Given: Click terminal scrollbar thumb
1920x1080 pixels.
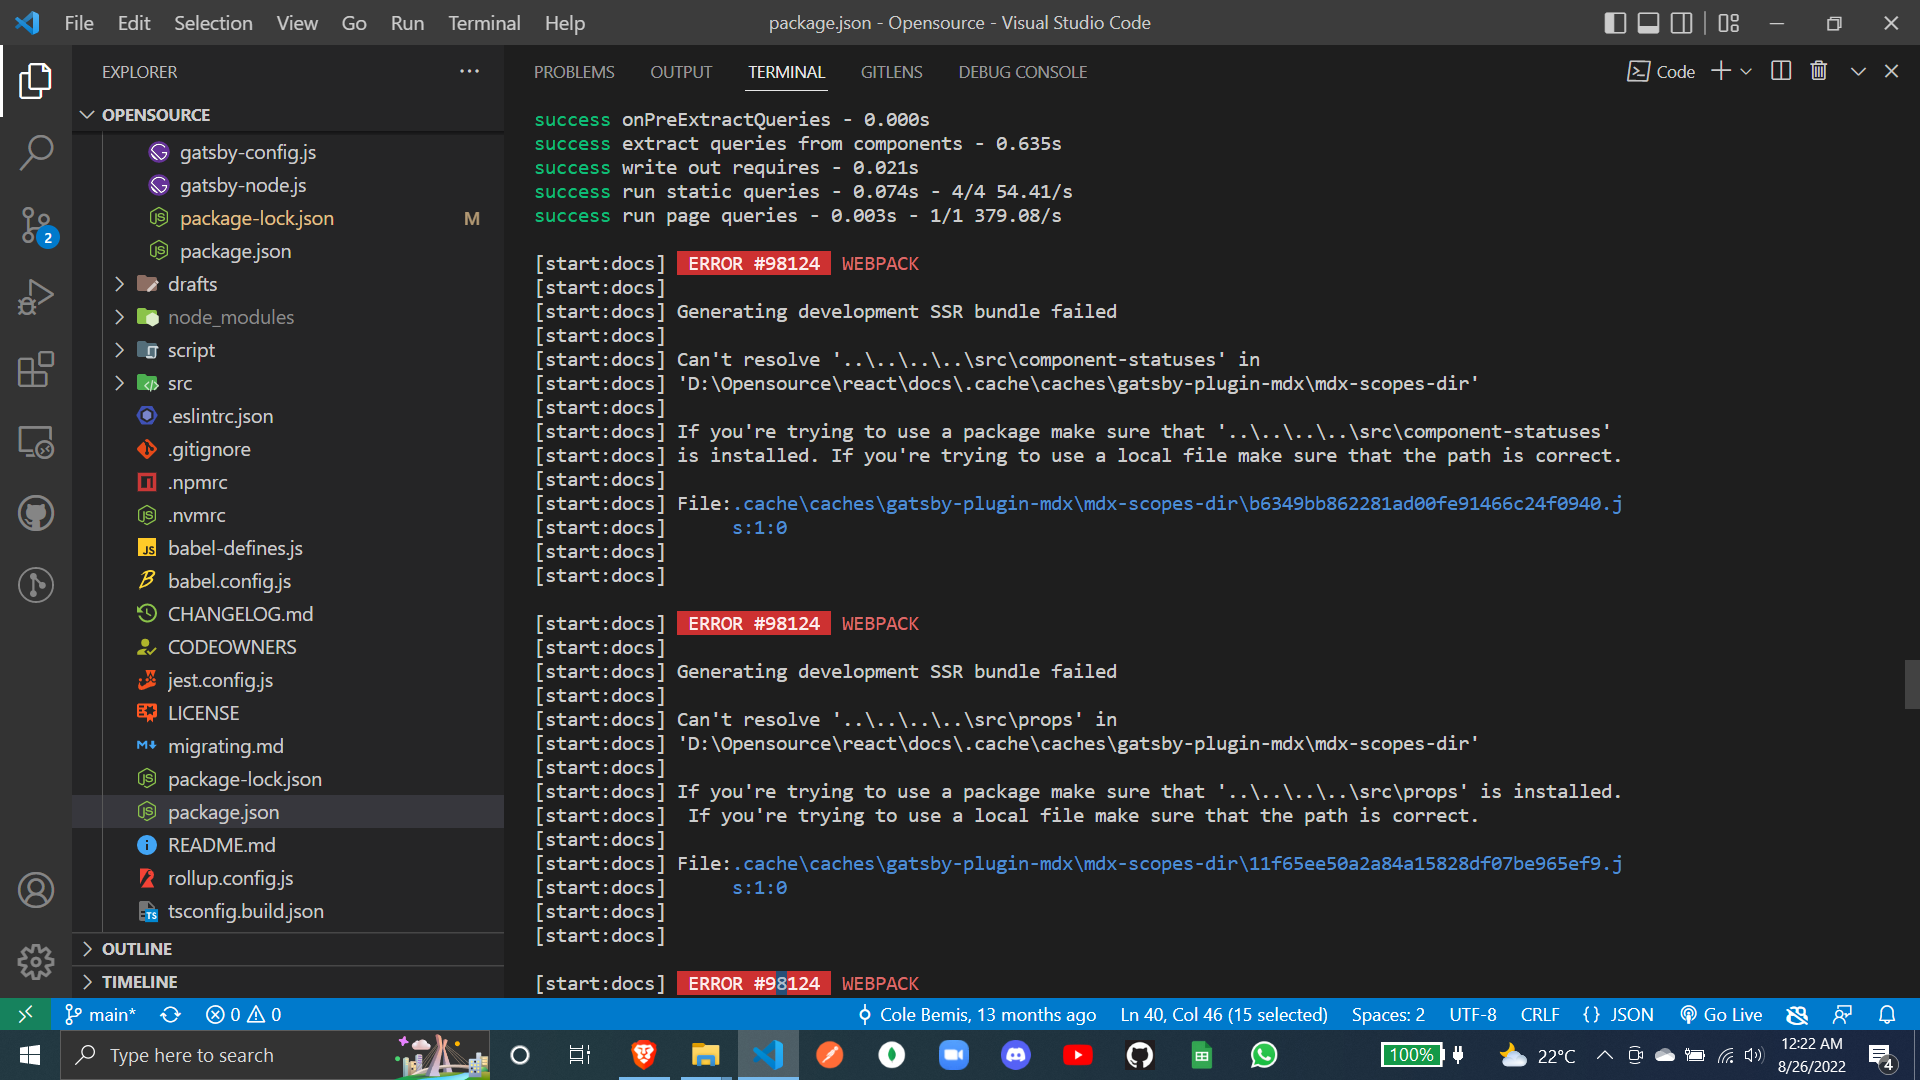Looking at the screenshot, I should tap(1912, 684).
